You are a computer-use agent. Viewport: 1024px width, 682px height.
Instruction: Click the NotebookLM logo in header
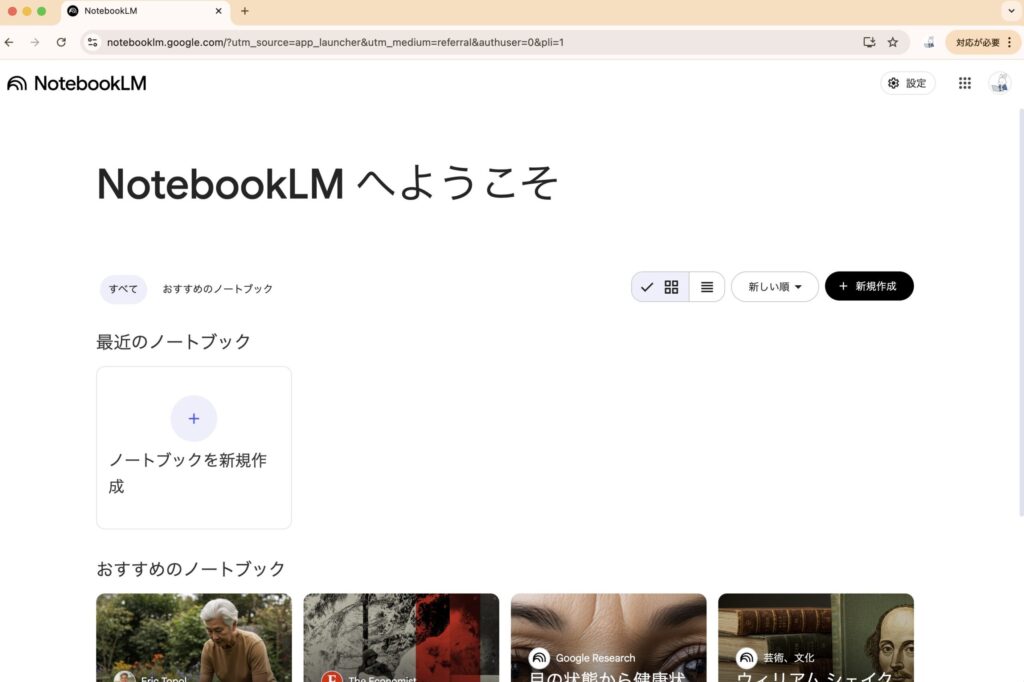[x=77, y=83]
